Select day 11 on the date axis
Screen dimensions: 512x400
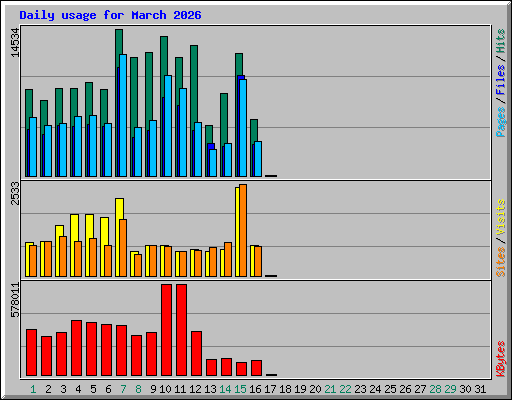[180, 389]
